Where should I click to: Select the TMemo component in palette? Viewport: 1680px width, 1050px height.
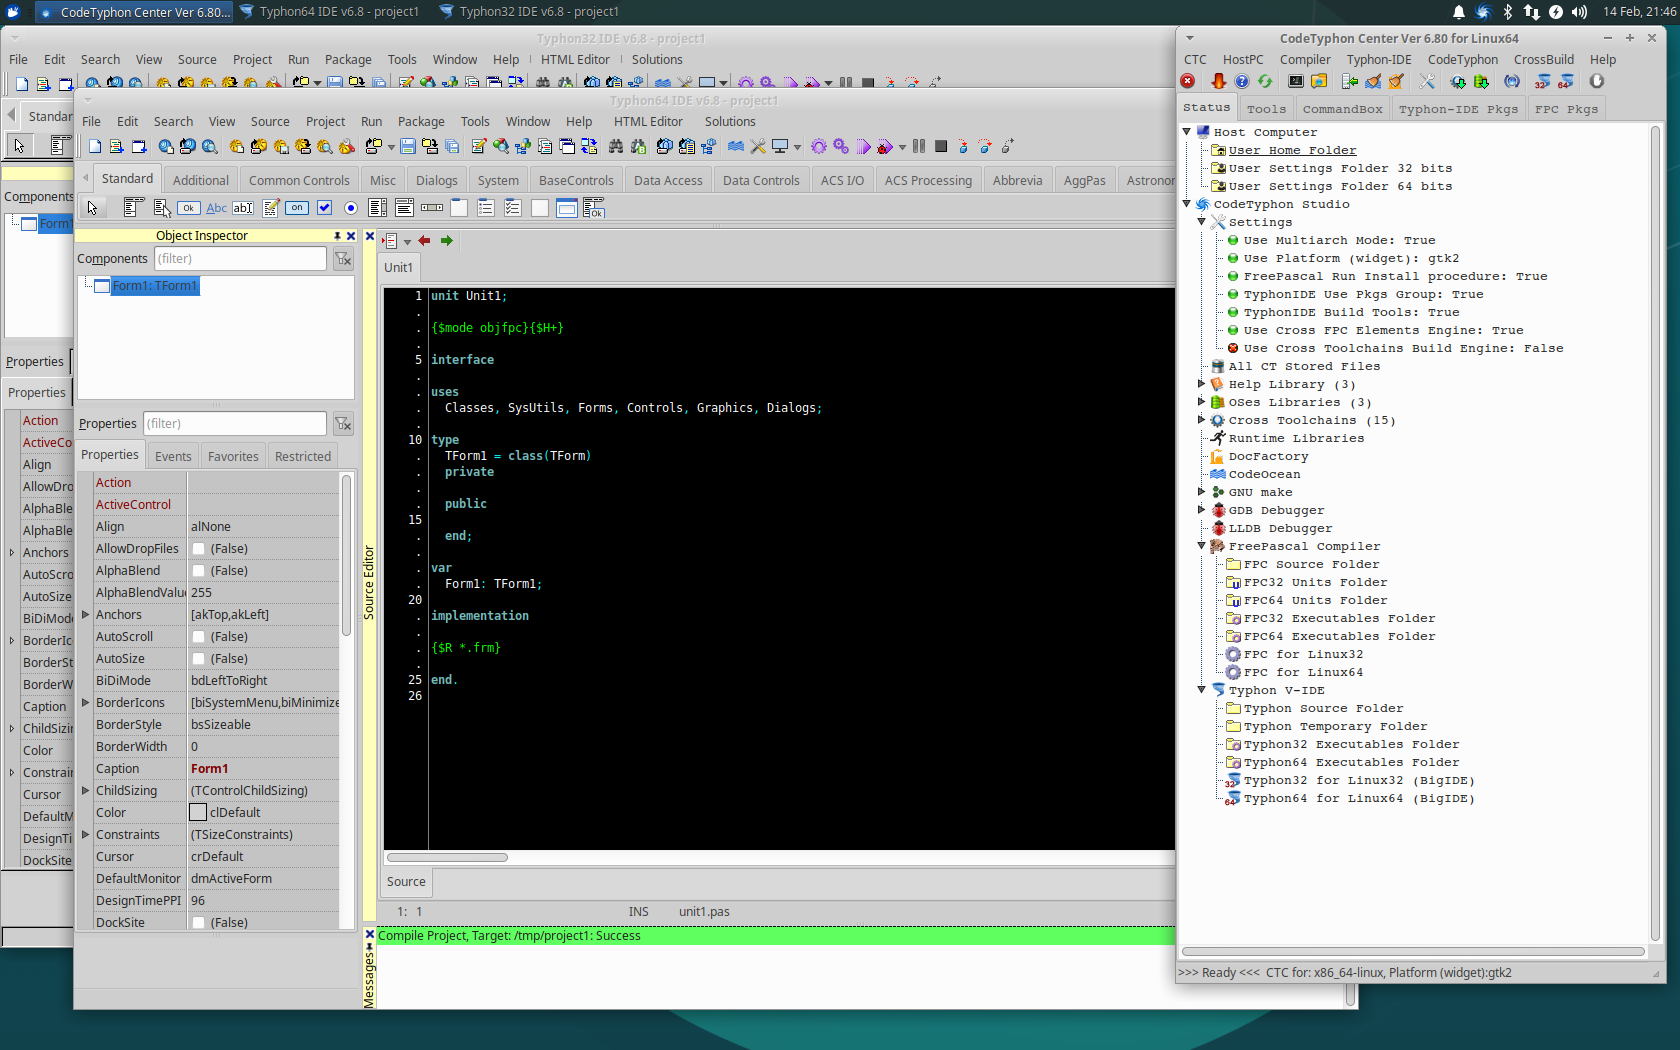270,208
